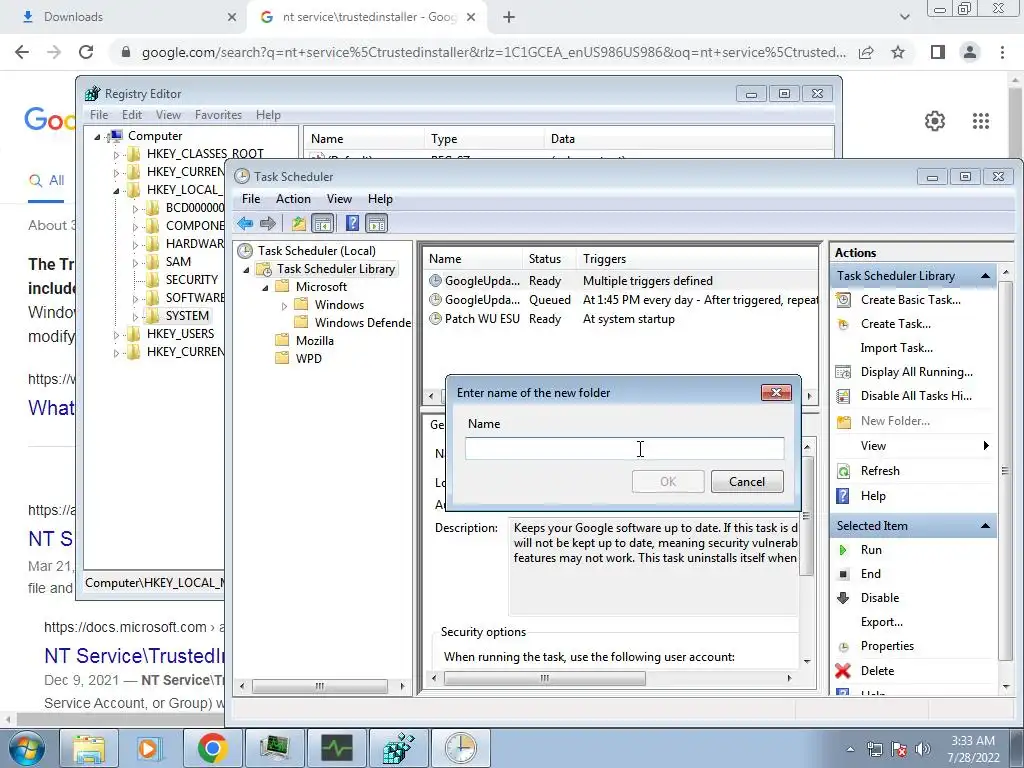The height and width of the screenshot is (768, 1024).
Task: Click the taskbar clock showing 3:33 AM
Action: tap(974, 749)
